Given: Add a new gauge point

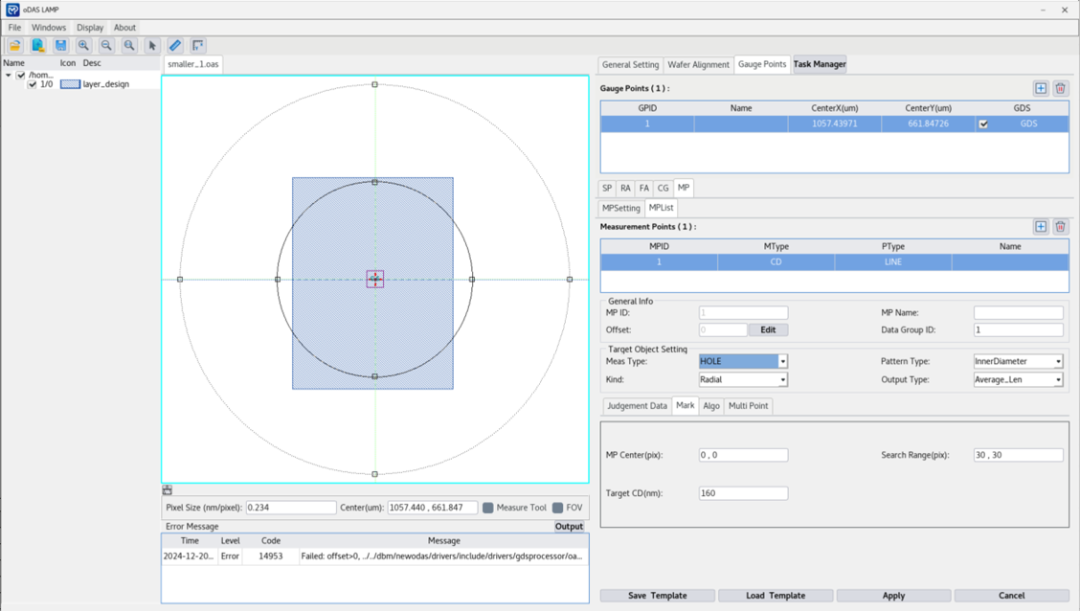Looking at the screenshot, I should (x=1041, y=89).
